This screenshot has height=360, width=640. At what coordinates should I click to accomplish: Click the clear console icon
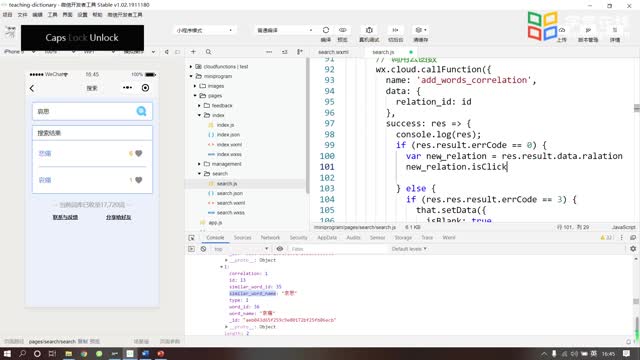pos(203,249)
